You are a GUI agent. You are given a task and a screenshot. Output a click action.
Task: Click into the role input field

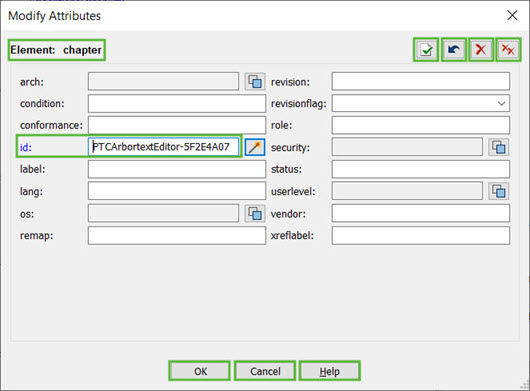(x=420, y=125)
